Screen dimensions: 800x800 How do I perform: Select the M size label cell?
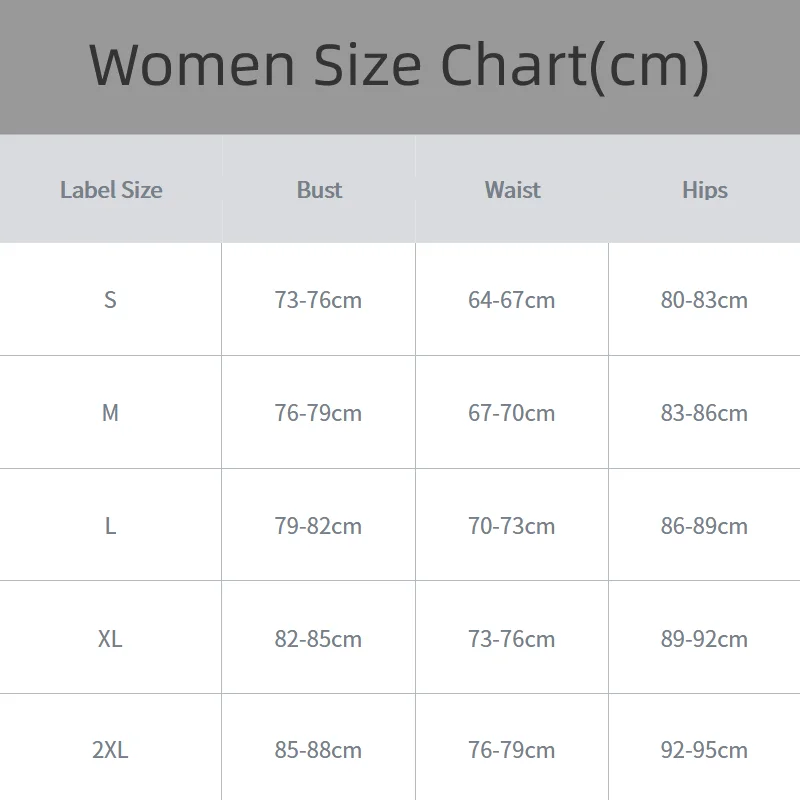110,412
